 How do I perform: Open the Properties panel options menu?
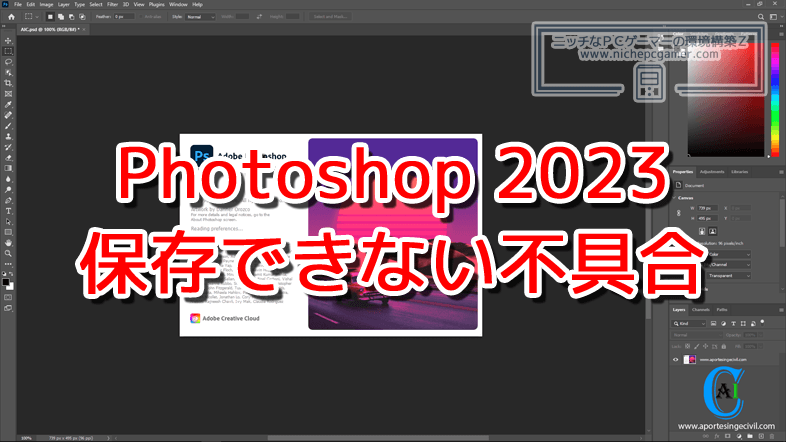(x=781, y=172)
